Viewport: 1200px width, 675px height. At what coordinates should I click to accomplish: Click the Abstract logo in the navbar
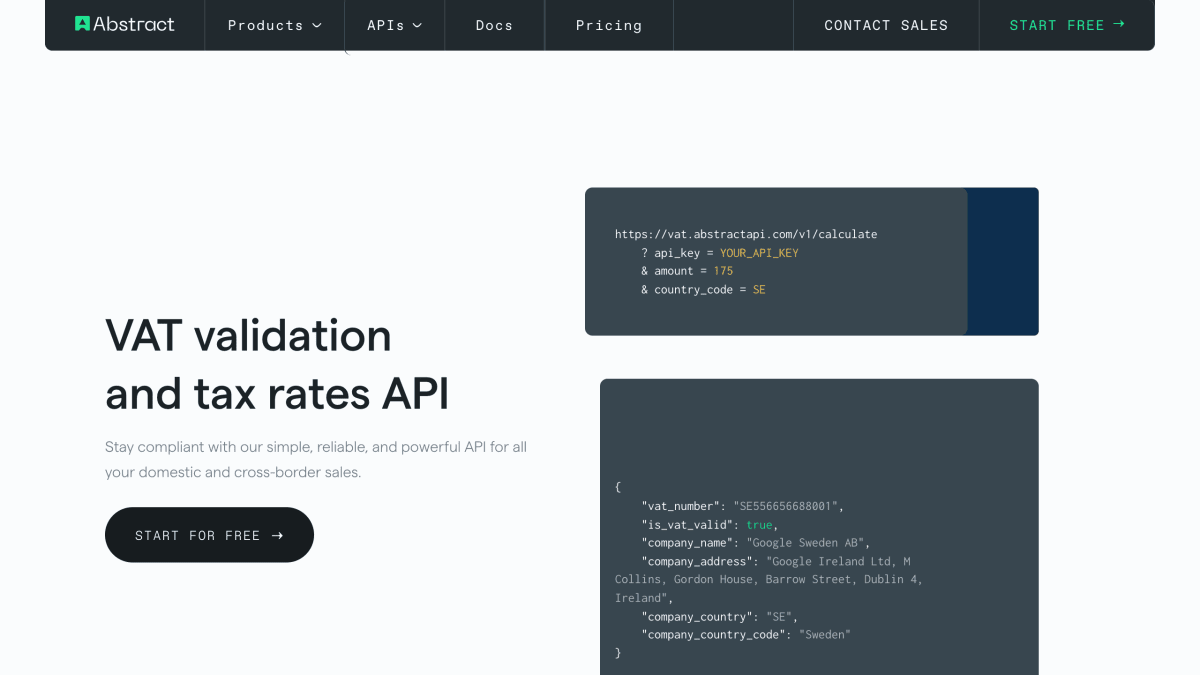pos(125,24)
